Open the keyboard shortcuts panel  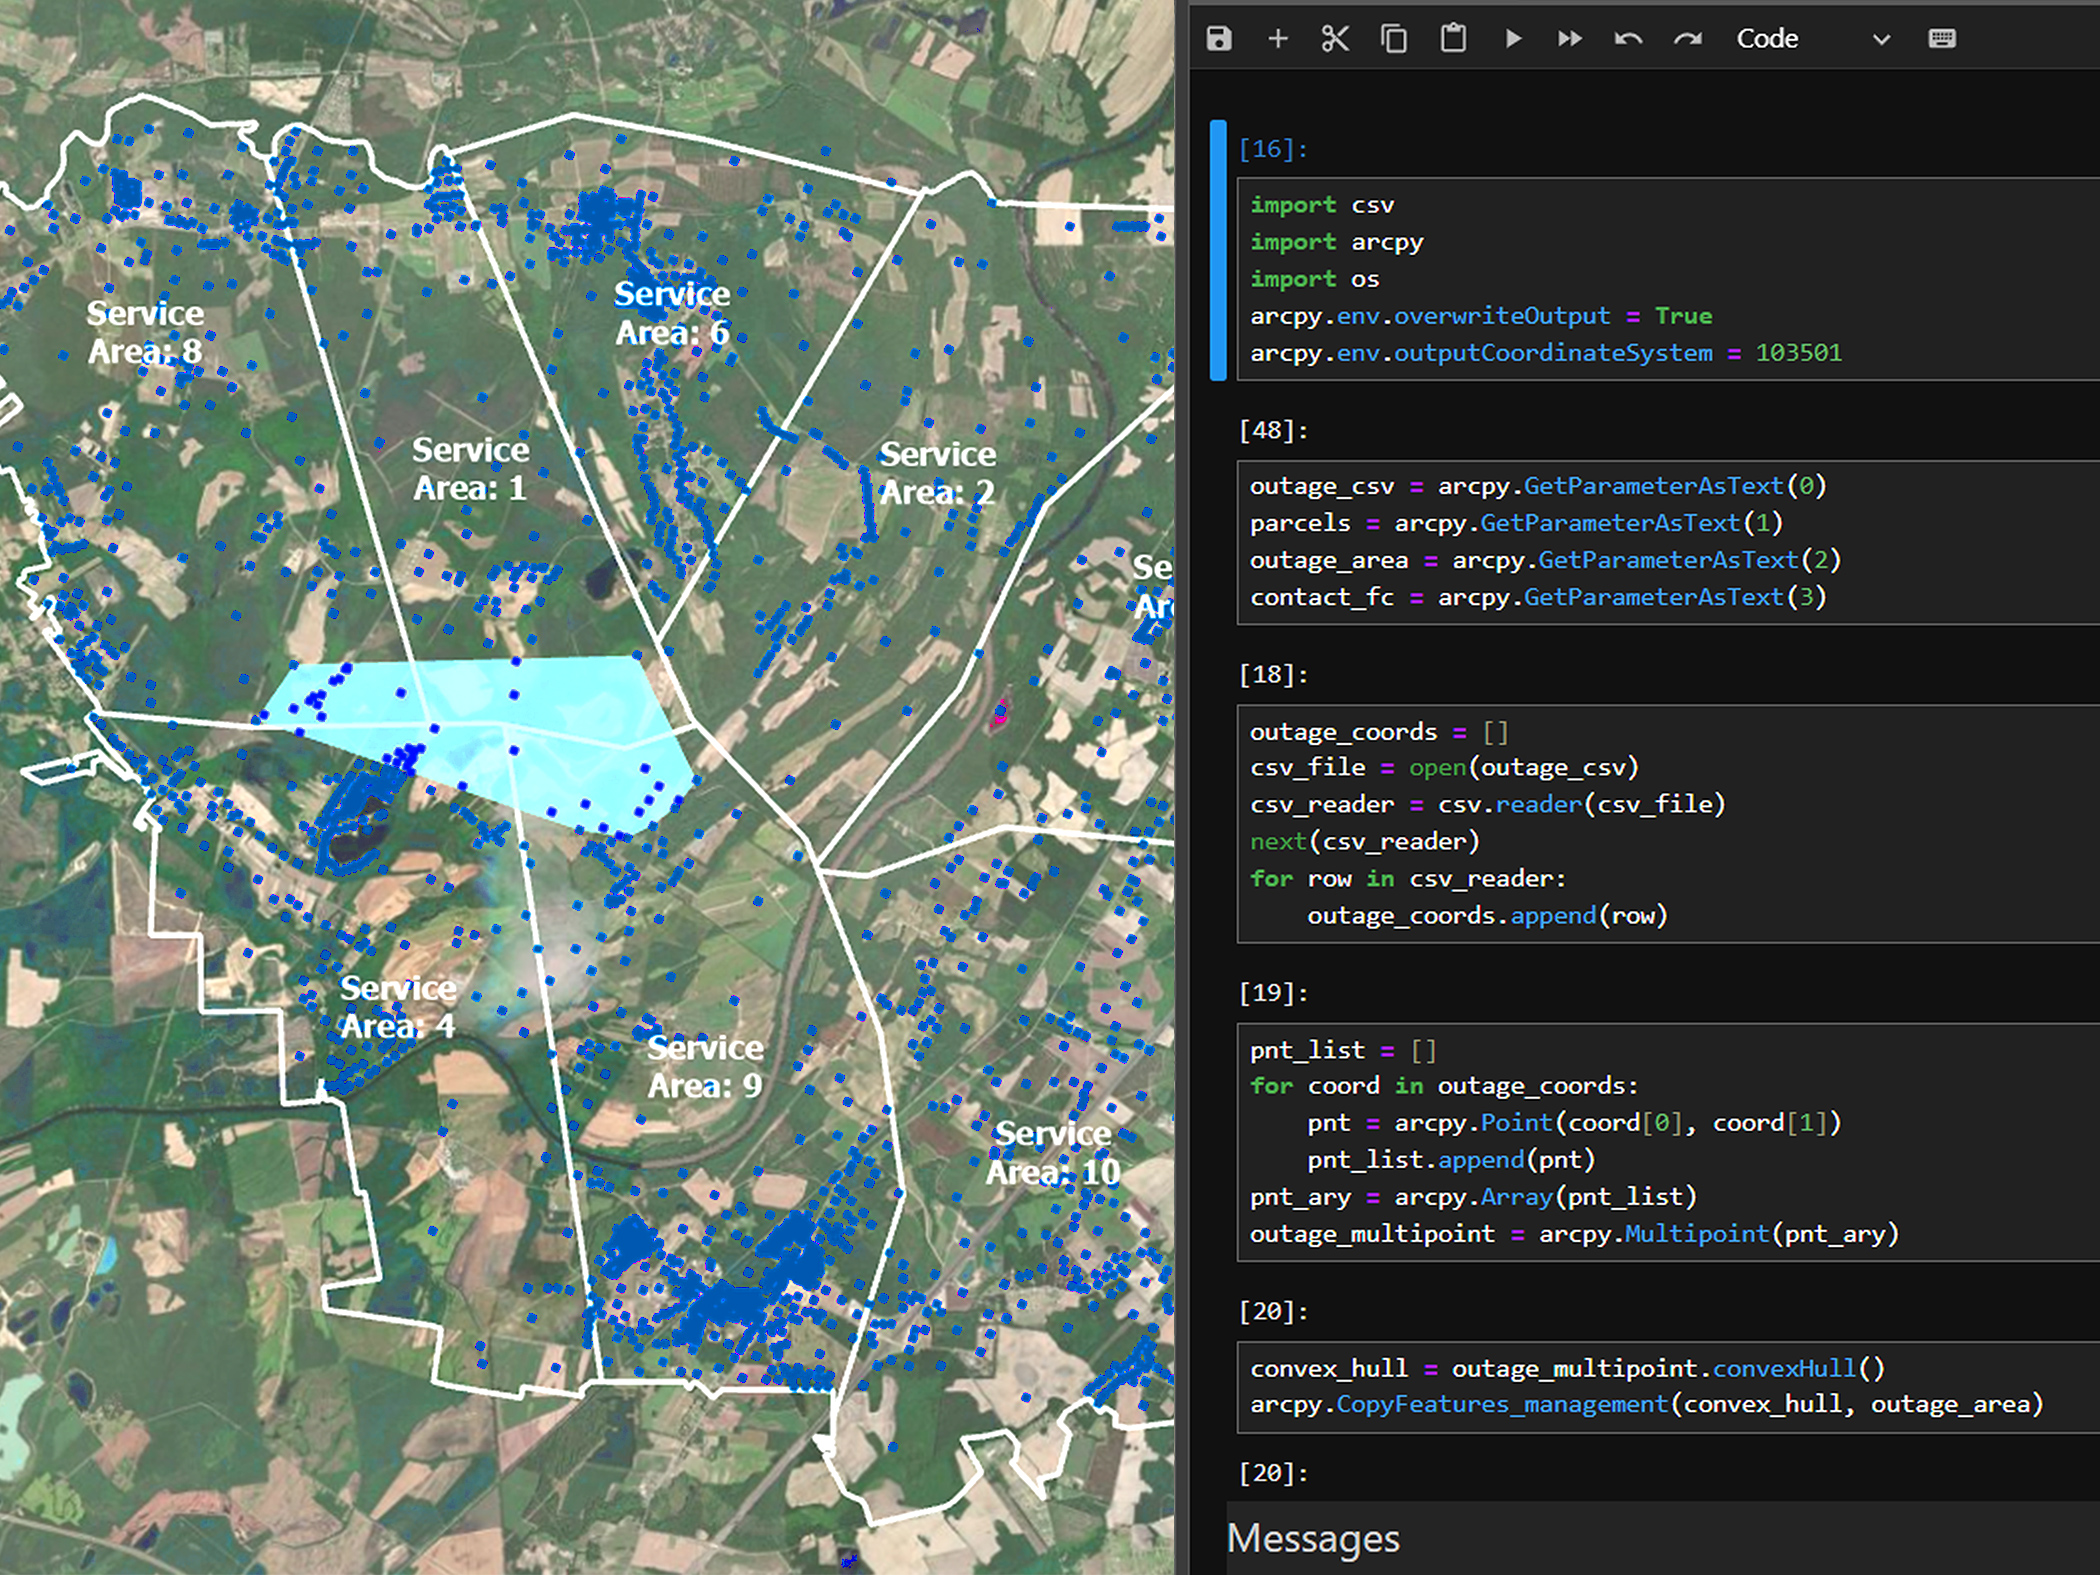point(1941,38)
